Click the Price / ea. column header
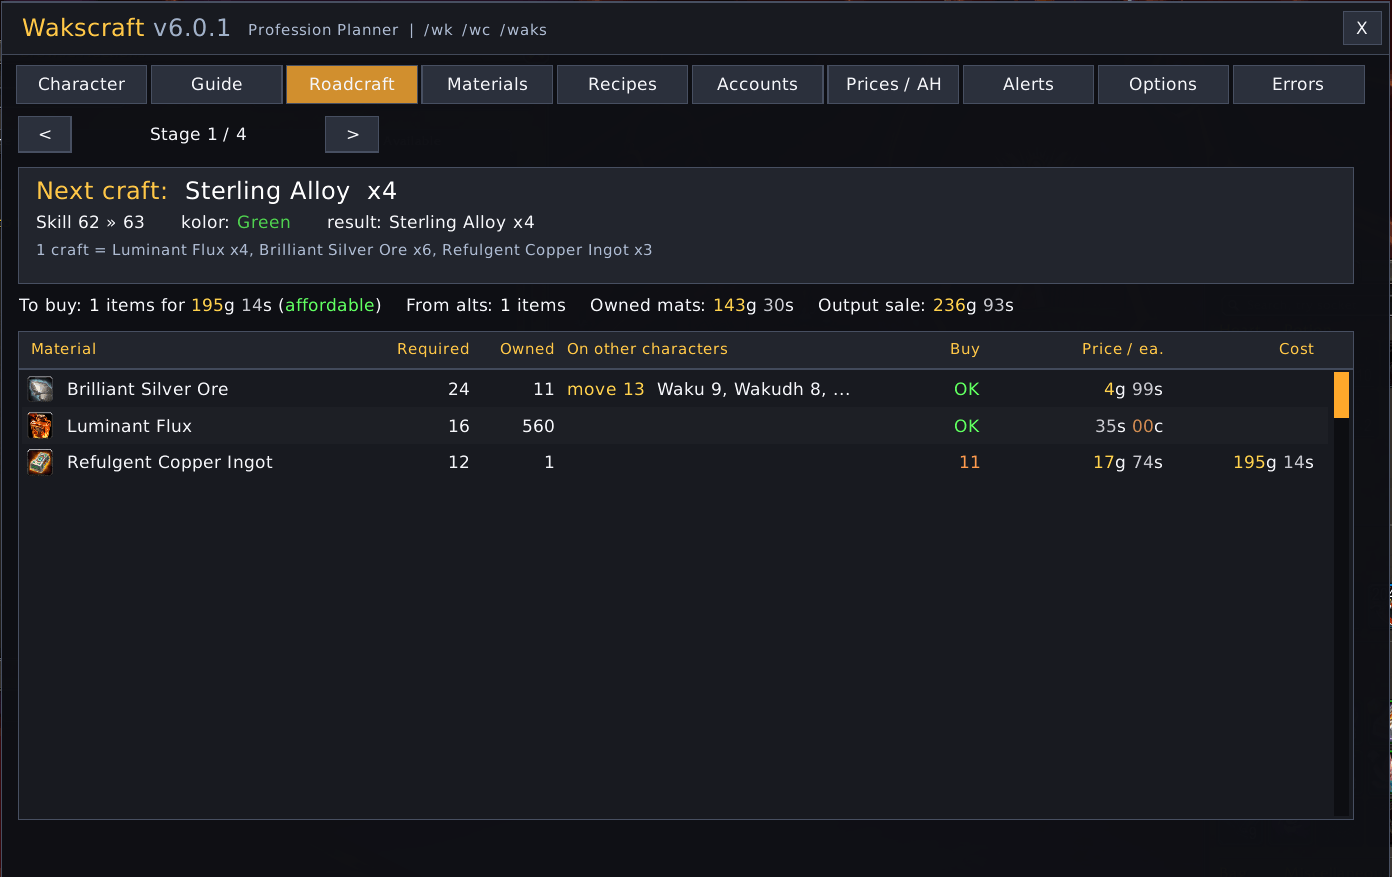Screen dimensions: 1392x877 [x=1122, y=349]
